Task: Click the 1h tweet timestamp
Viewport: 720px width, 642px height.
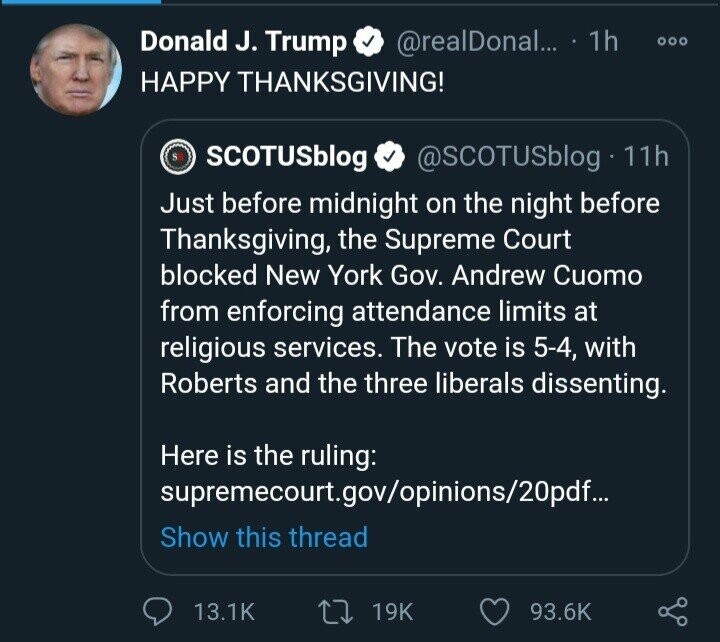Action: [x=603, y=43]
